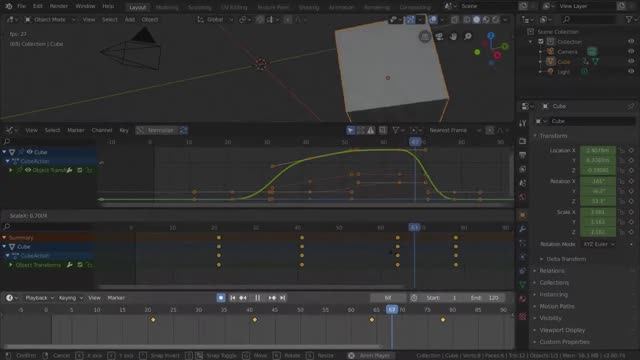This screenshot has height=360, width=640.
Task: Hide the Cube in outliner via eye icon
Action: click(631, 61)
